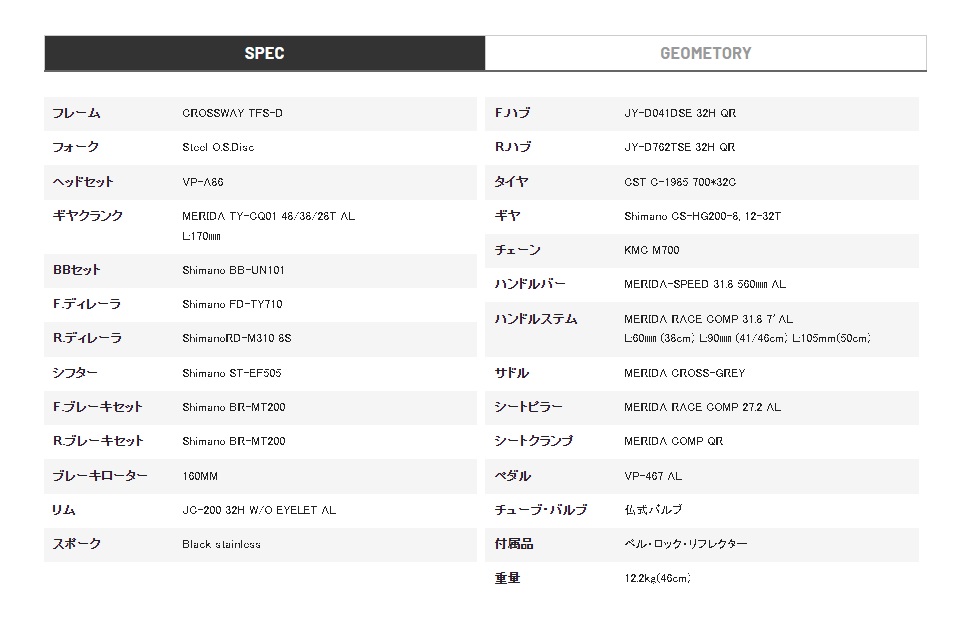Click stem lengths line L:60mm (38cm)
961x635 pixels.
tap(659, 338)
